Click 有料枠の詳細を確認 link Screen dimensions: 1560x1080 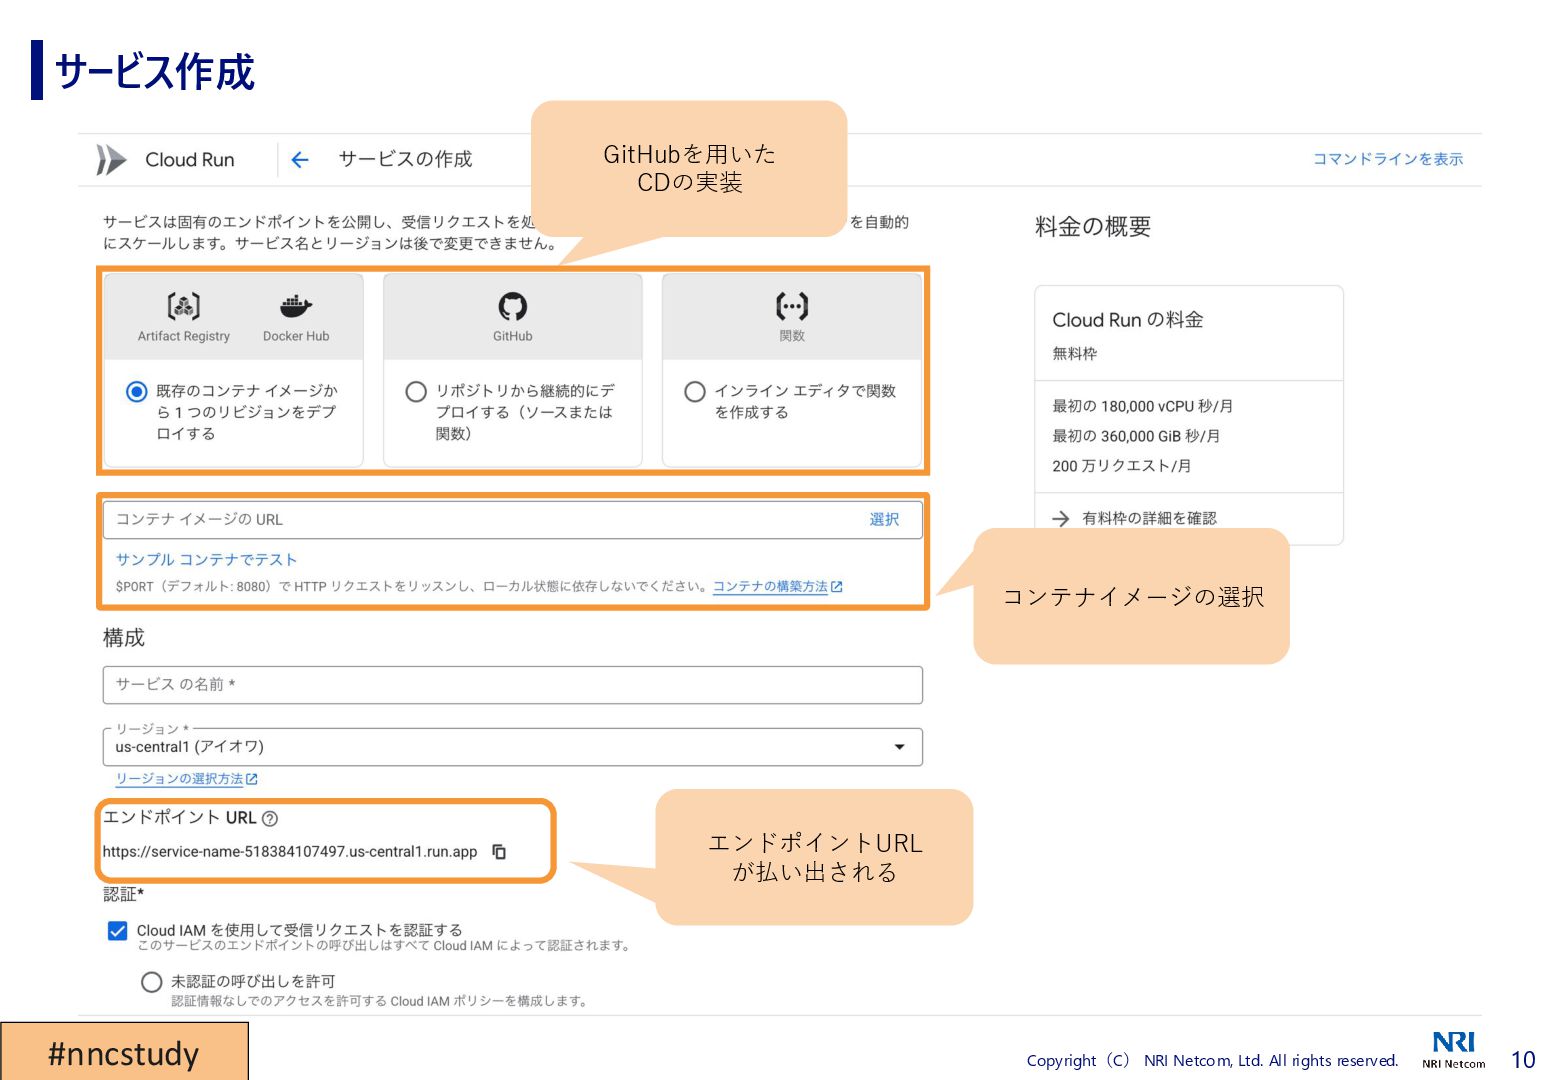(1149, 518)
